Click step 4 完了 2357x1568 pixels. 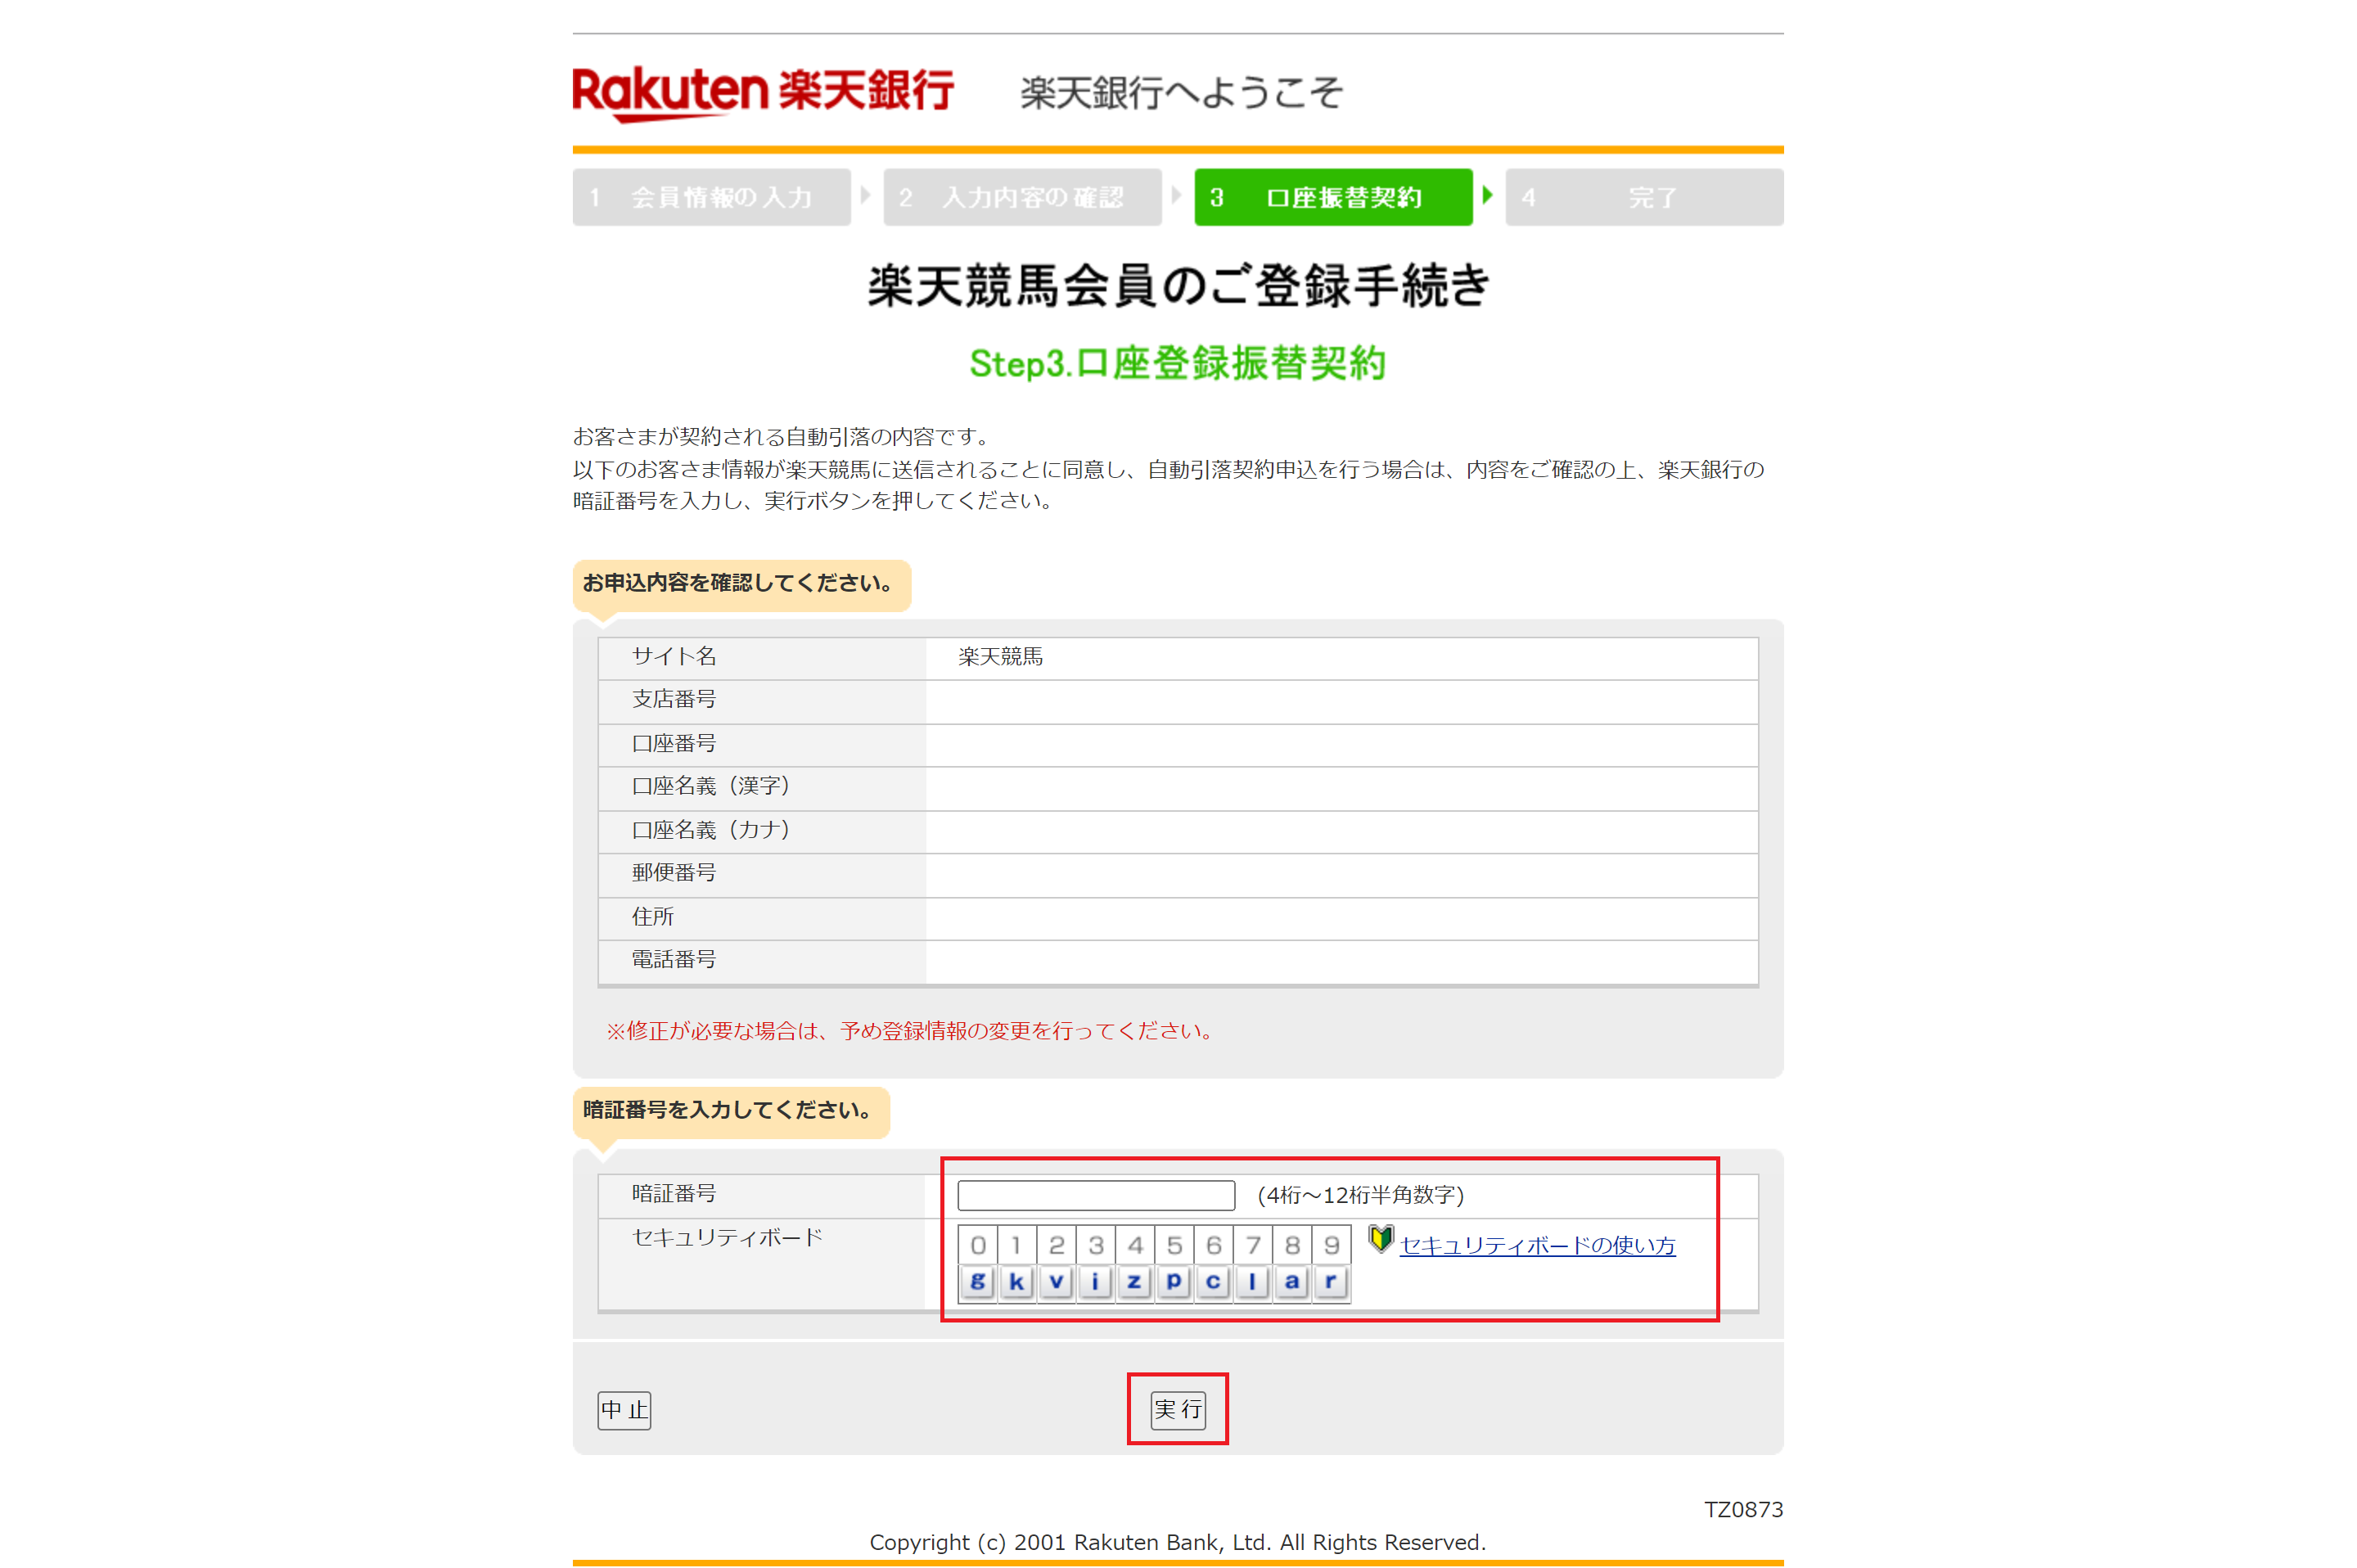click(x=1644, y=197)
